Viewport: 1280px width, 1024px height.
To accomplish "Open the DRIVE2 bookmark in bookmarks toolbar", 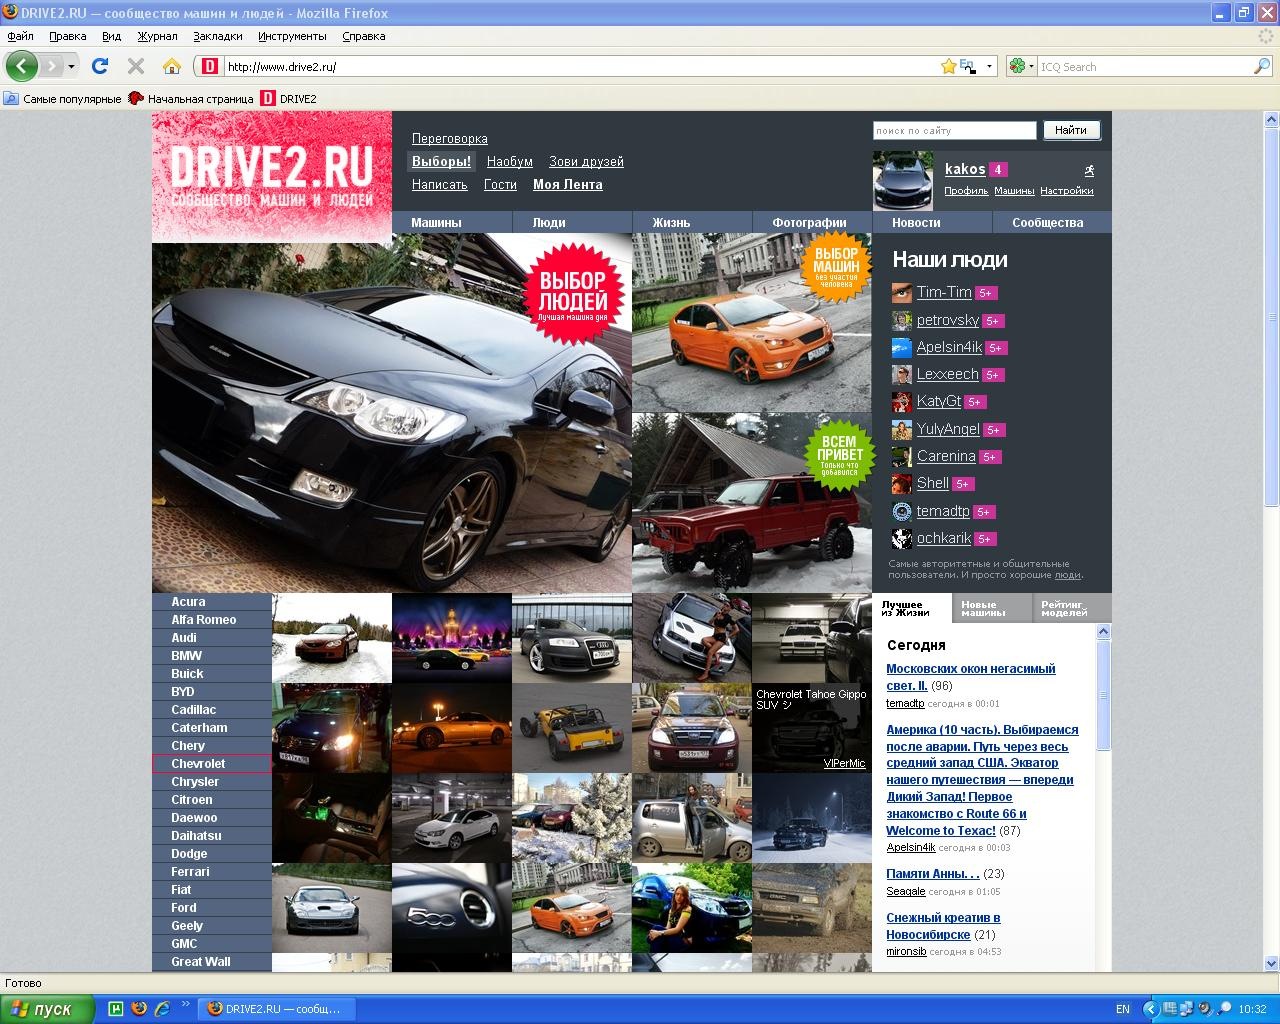I will tap(289, 99).
